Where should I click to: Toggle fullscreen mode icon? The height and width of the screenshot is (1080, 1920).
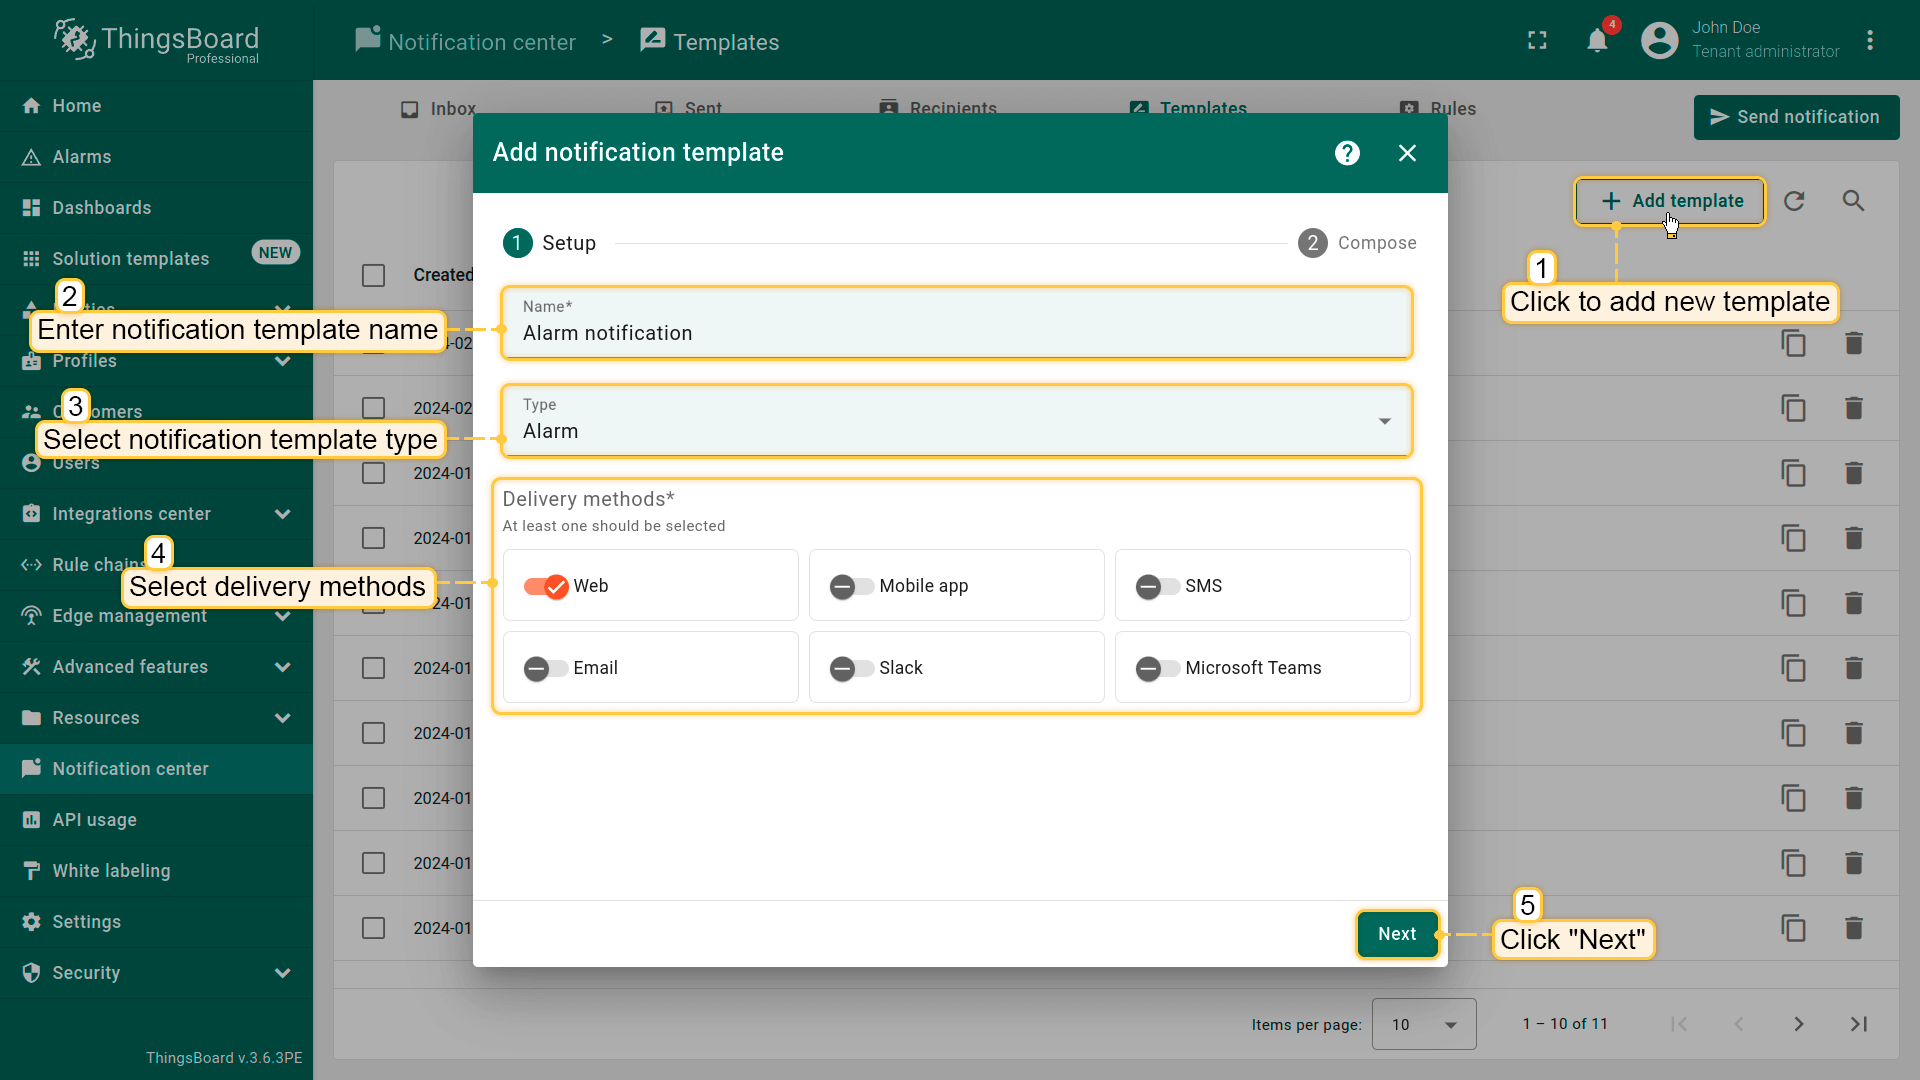coord(1537,41)
